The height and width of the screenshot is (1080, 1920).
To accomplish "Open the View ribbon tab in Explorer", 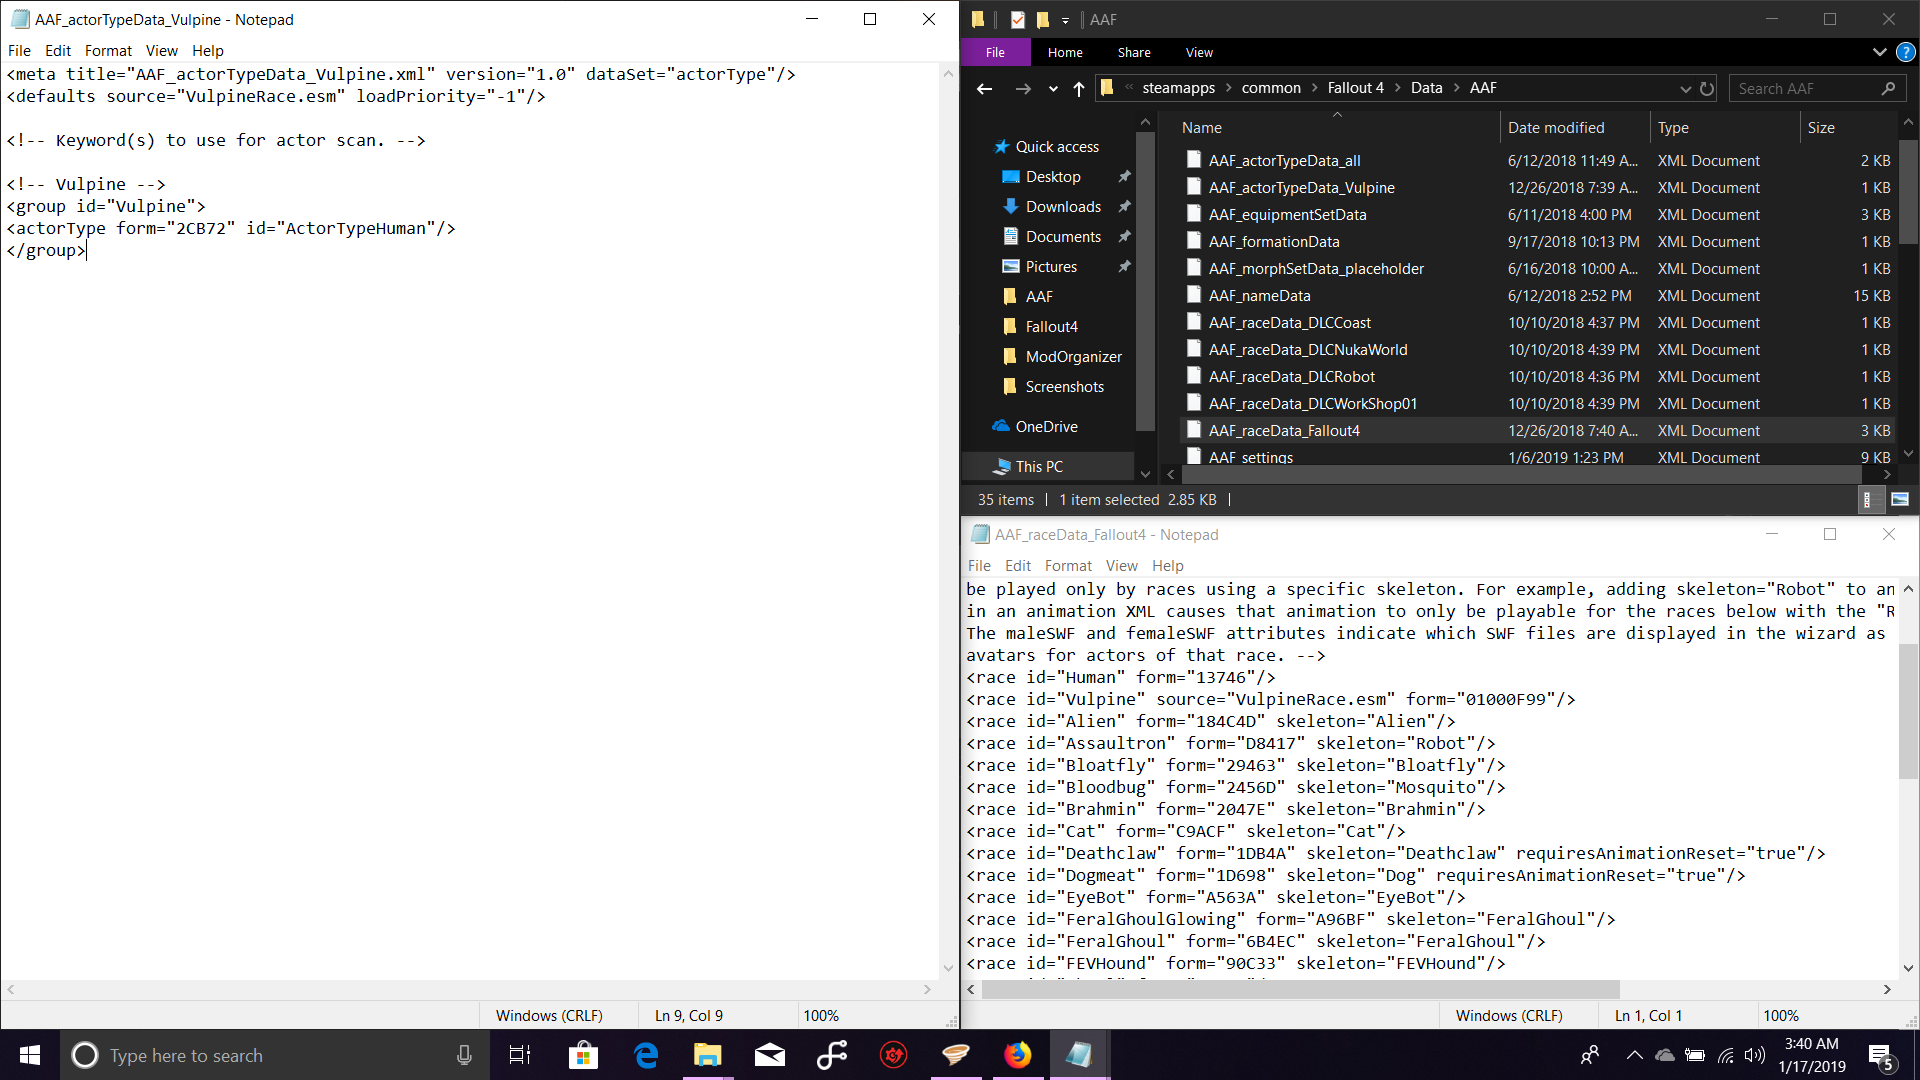I will (x=1199, y=52).
